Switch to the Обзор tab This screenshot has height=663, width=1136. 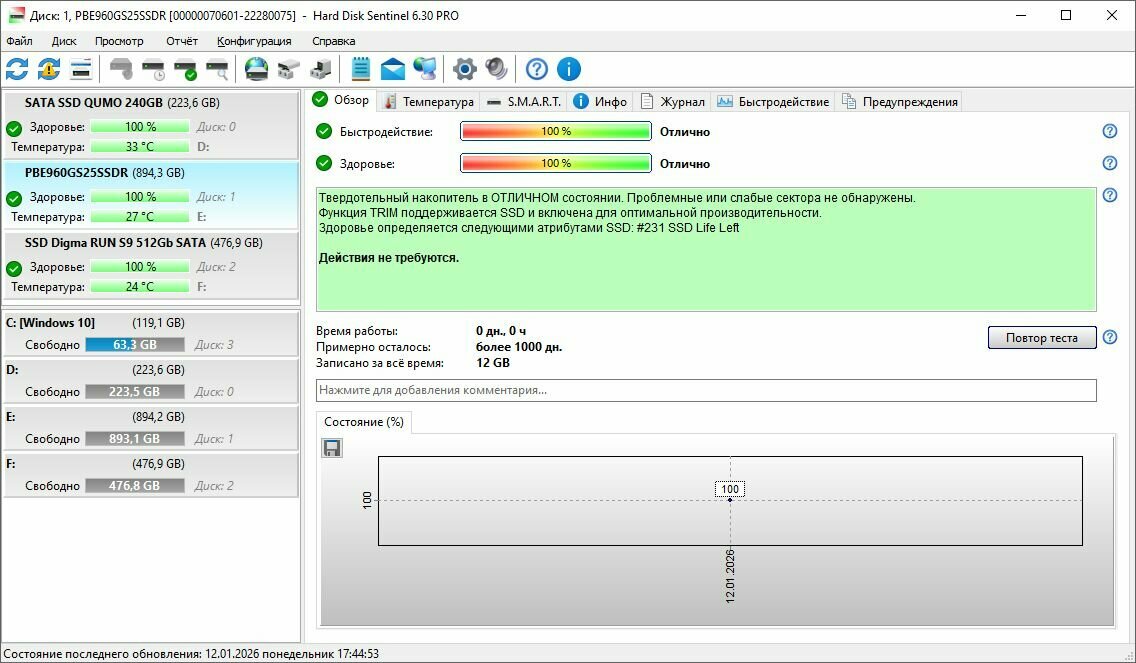pos(341,100)
